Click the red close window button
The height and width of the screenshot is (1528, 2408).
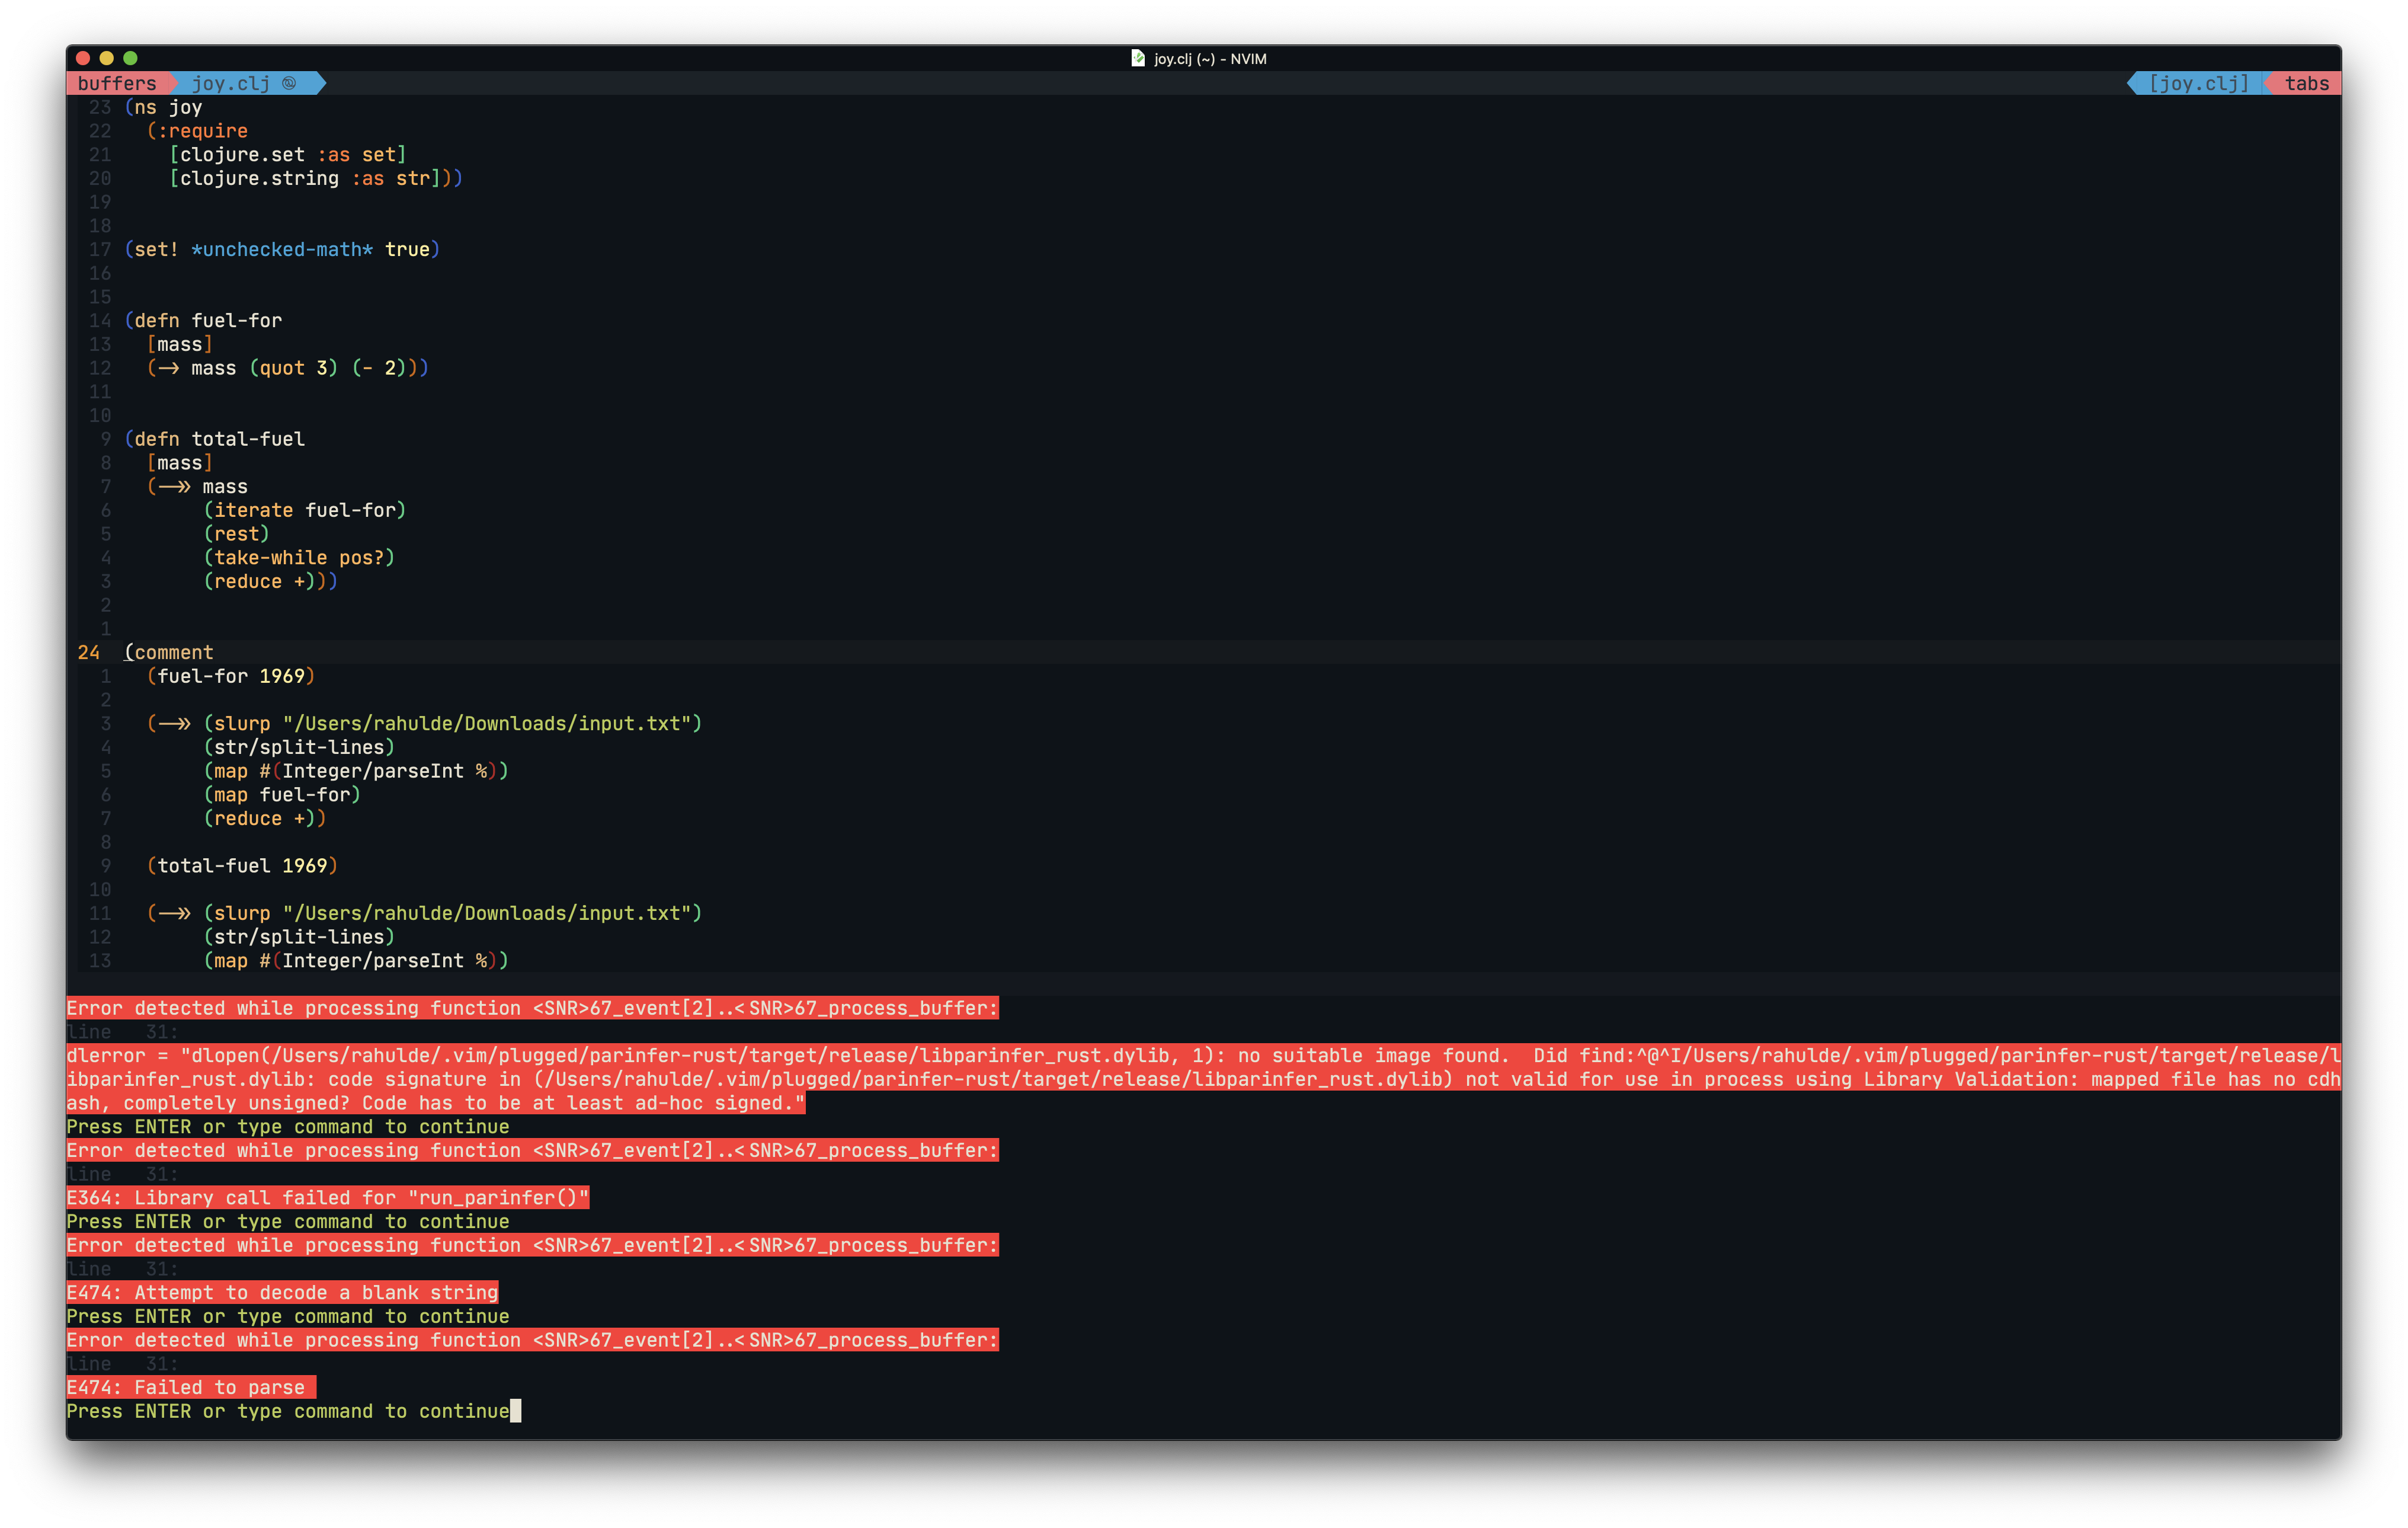click(x=84, y=58)
